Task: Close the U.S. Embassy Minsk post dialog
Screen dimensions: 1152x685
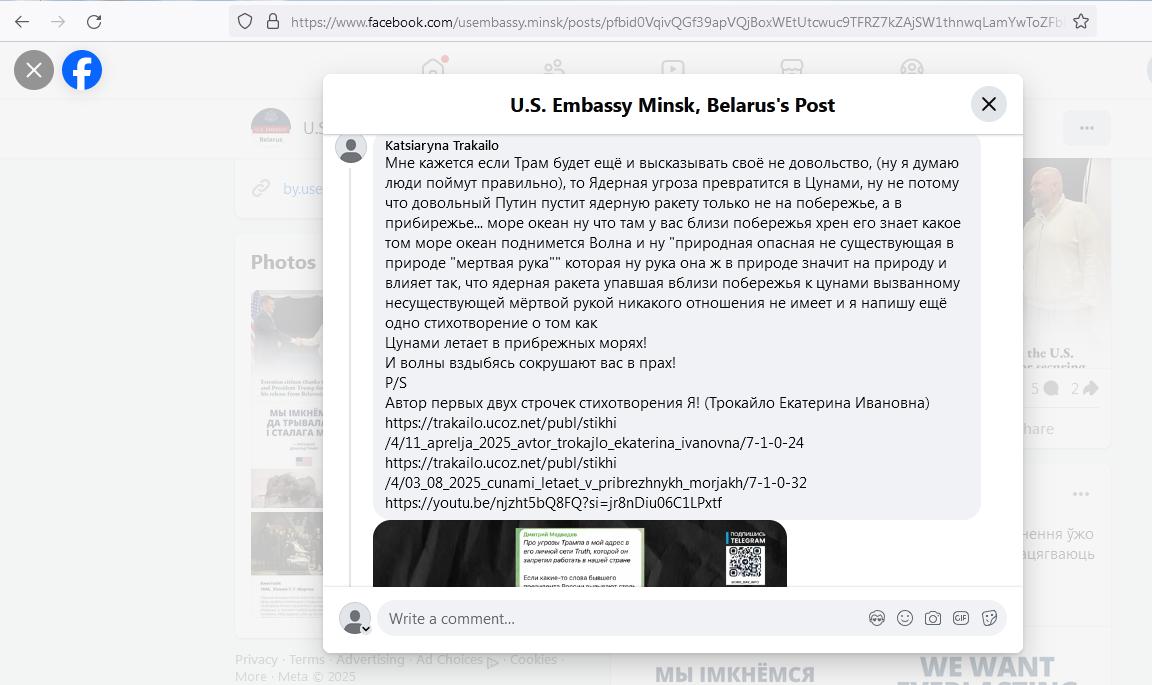Action: (x=988, y=104)
